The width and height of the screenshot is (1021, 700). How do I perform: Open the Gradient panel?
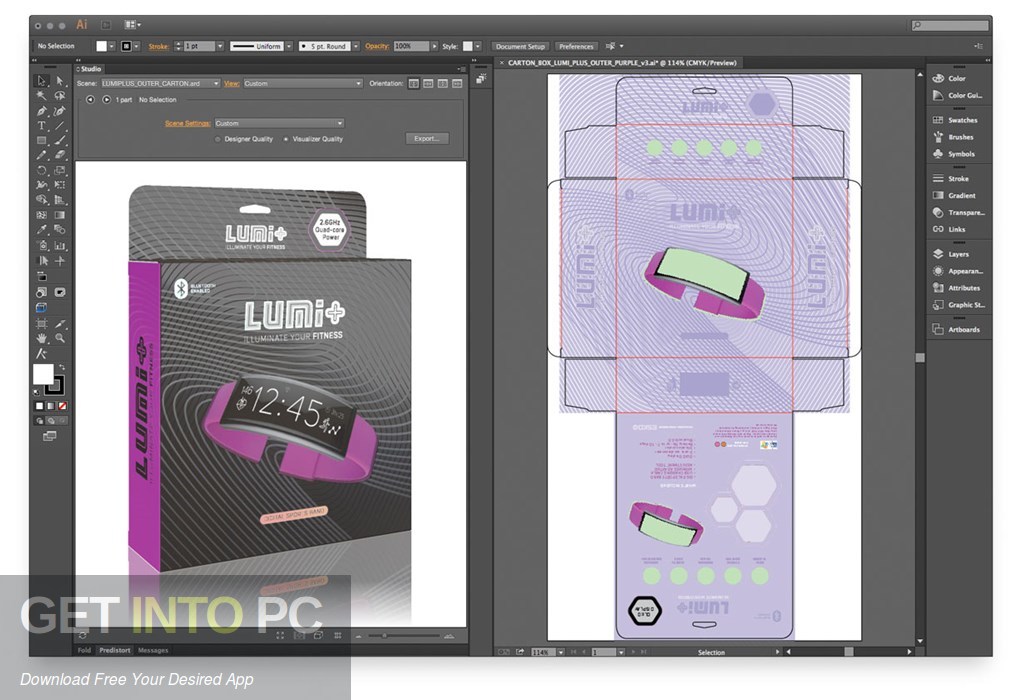pos(957,195)
